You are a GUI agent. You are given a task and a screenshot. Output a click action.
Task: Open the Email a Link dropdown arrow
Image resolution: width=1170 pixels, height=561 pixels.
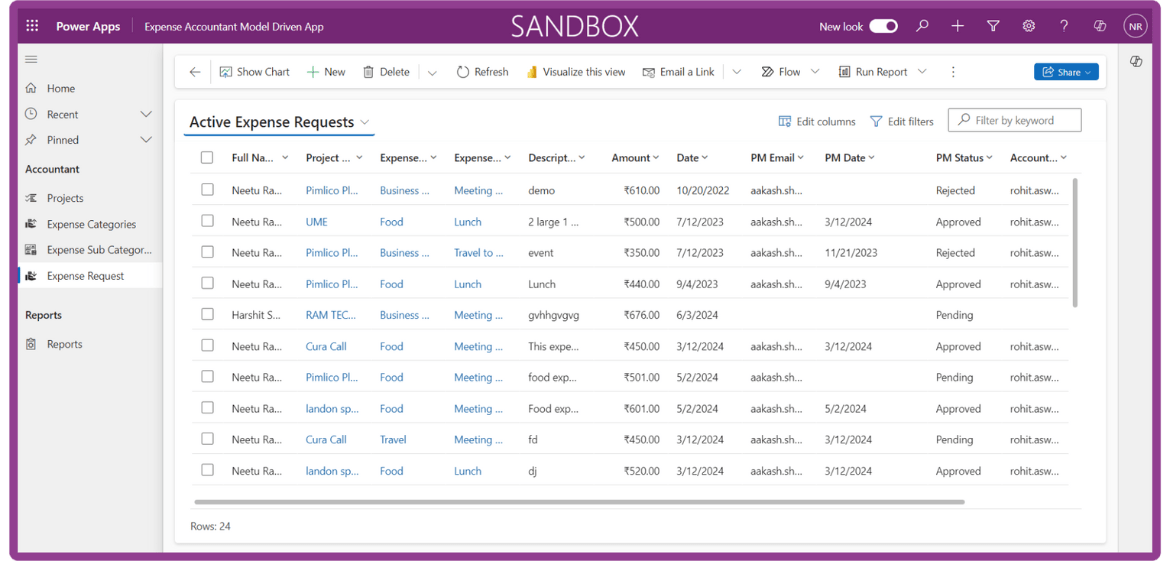click(x=736, y=72)
